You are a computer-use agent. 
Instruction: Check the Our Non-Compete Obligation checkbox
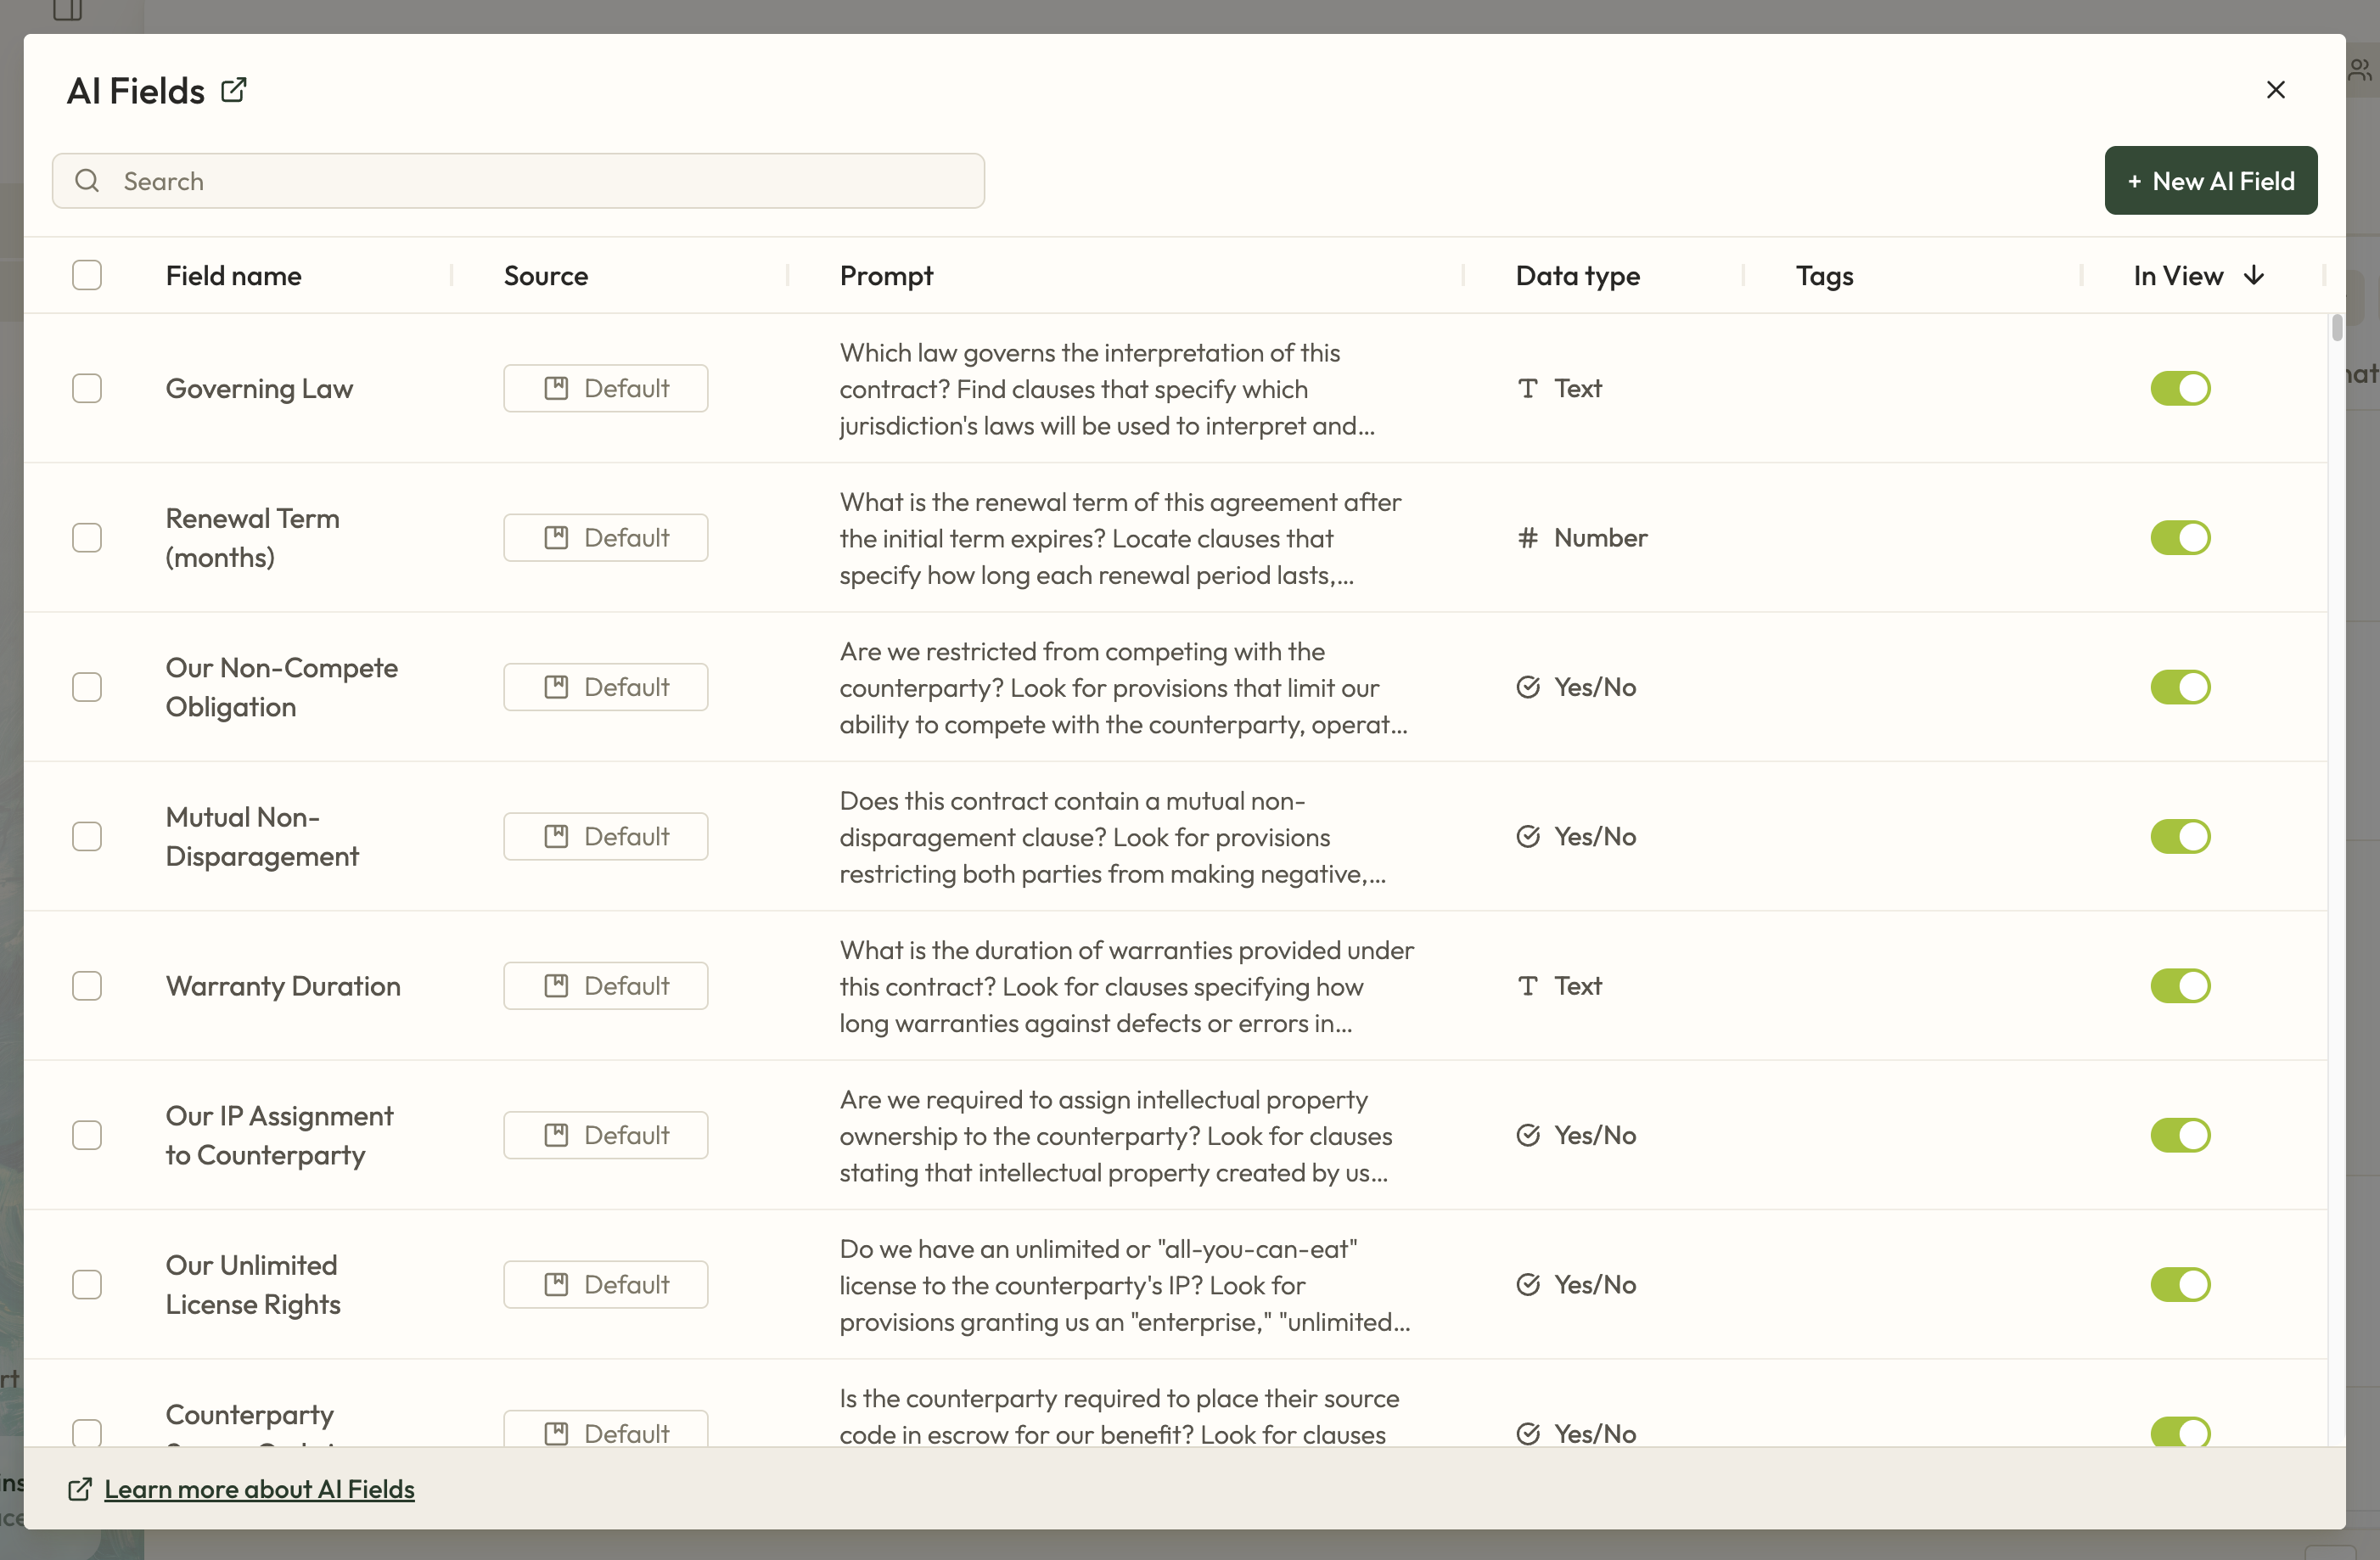87,687
